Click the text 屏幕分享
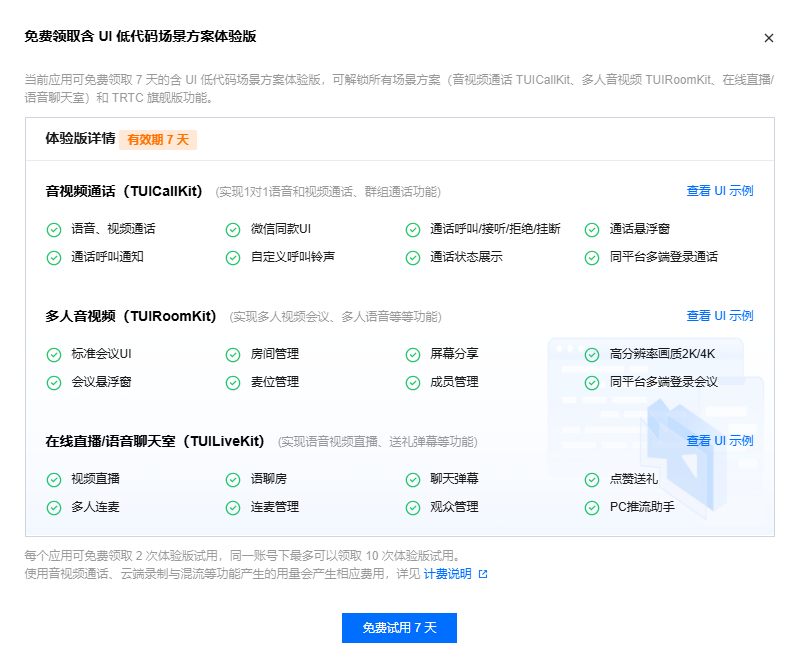Viewport: 800px width, 668px height. pyautogui.click(x=454, y=354)
